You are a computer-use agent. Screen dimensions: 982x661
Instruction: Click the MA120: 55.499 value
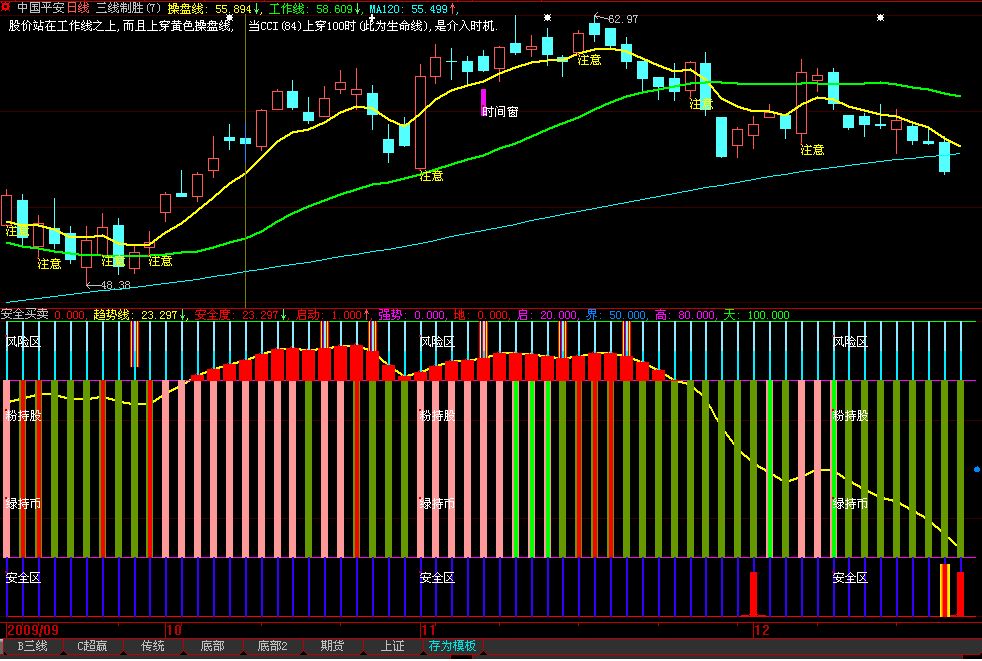click(413, 9)
